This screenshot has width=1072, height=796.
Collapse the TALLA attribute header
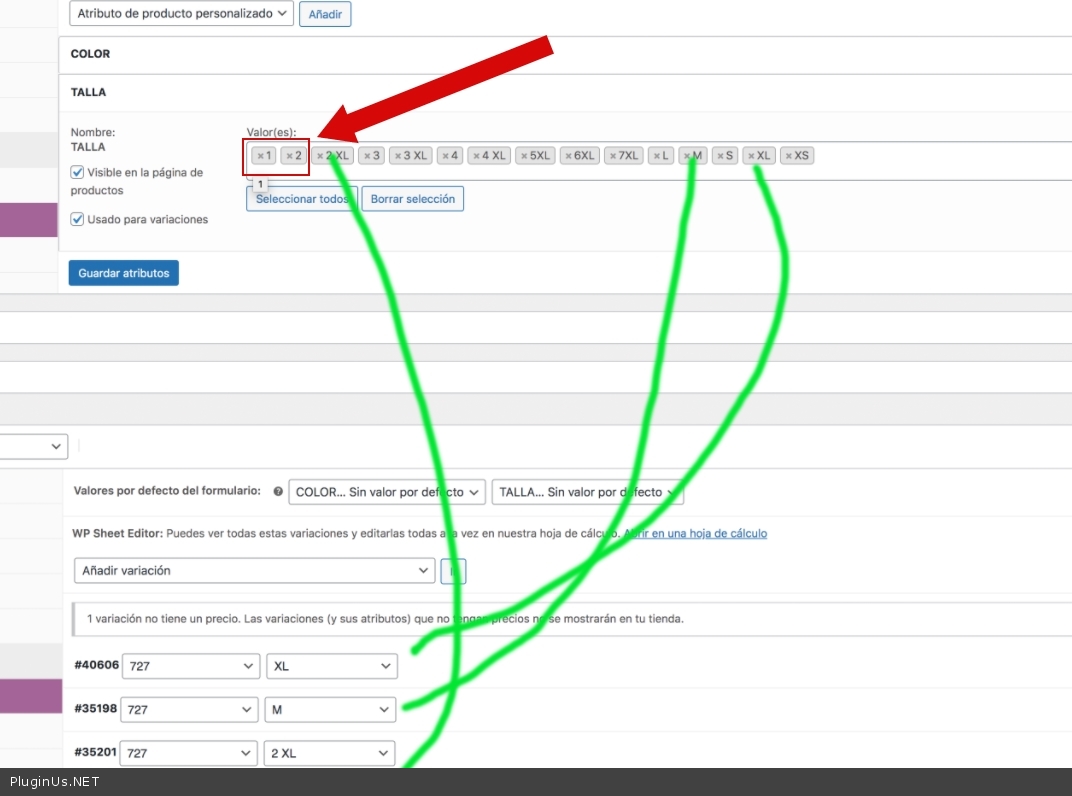(x=88, y=92)
